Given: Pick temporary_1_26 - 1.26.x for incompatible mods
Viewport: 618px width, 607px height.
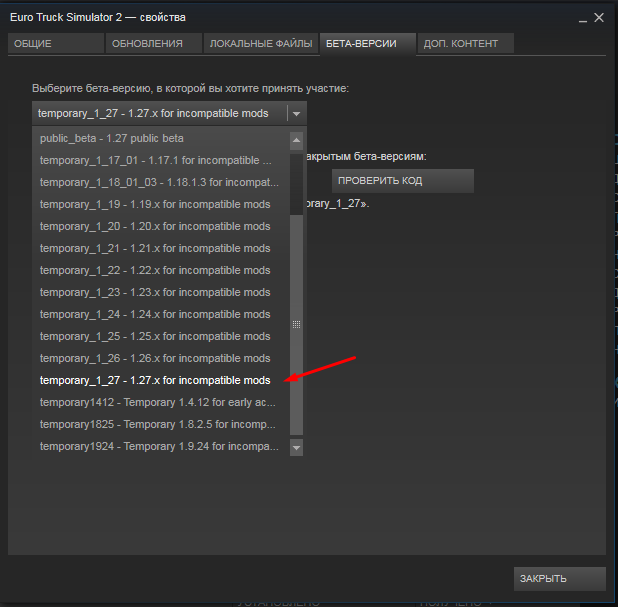Looking at the screenshot, I should pyautogui.click(x=160, y=358).
